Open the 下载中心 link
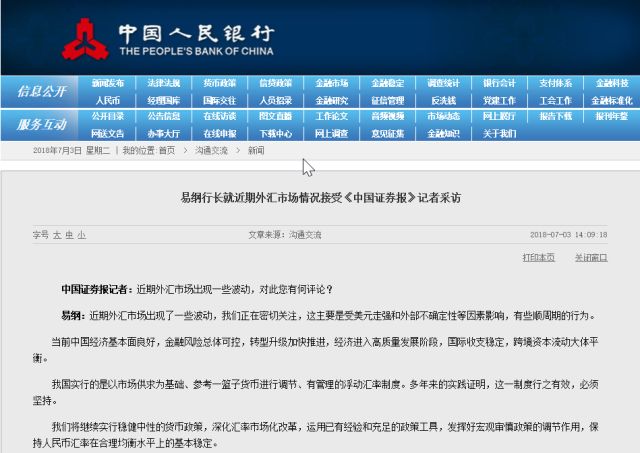Viewport: 640px width, 453px height. (x=276, y=133)
